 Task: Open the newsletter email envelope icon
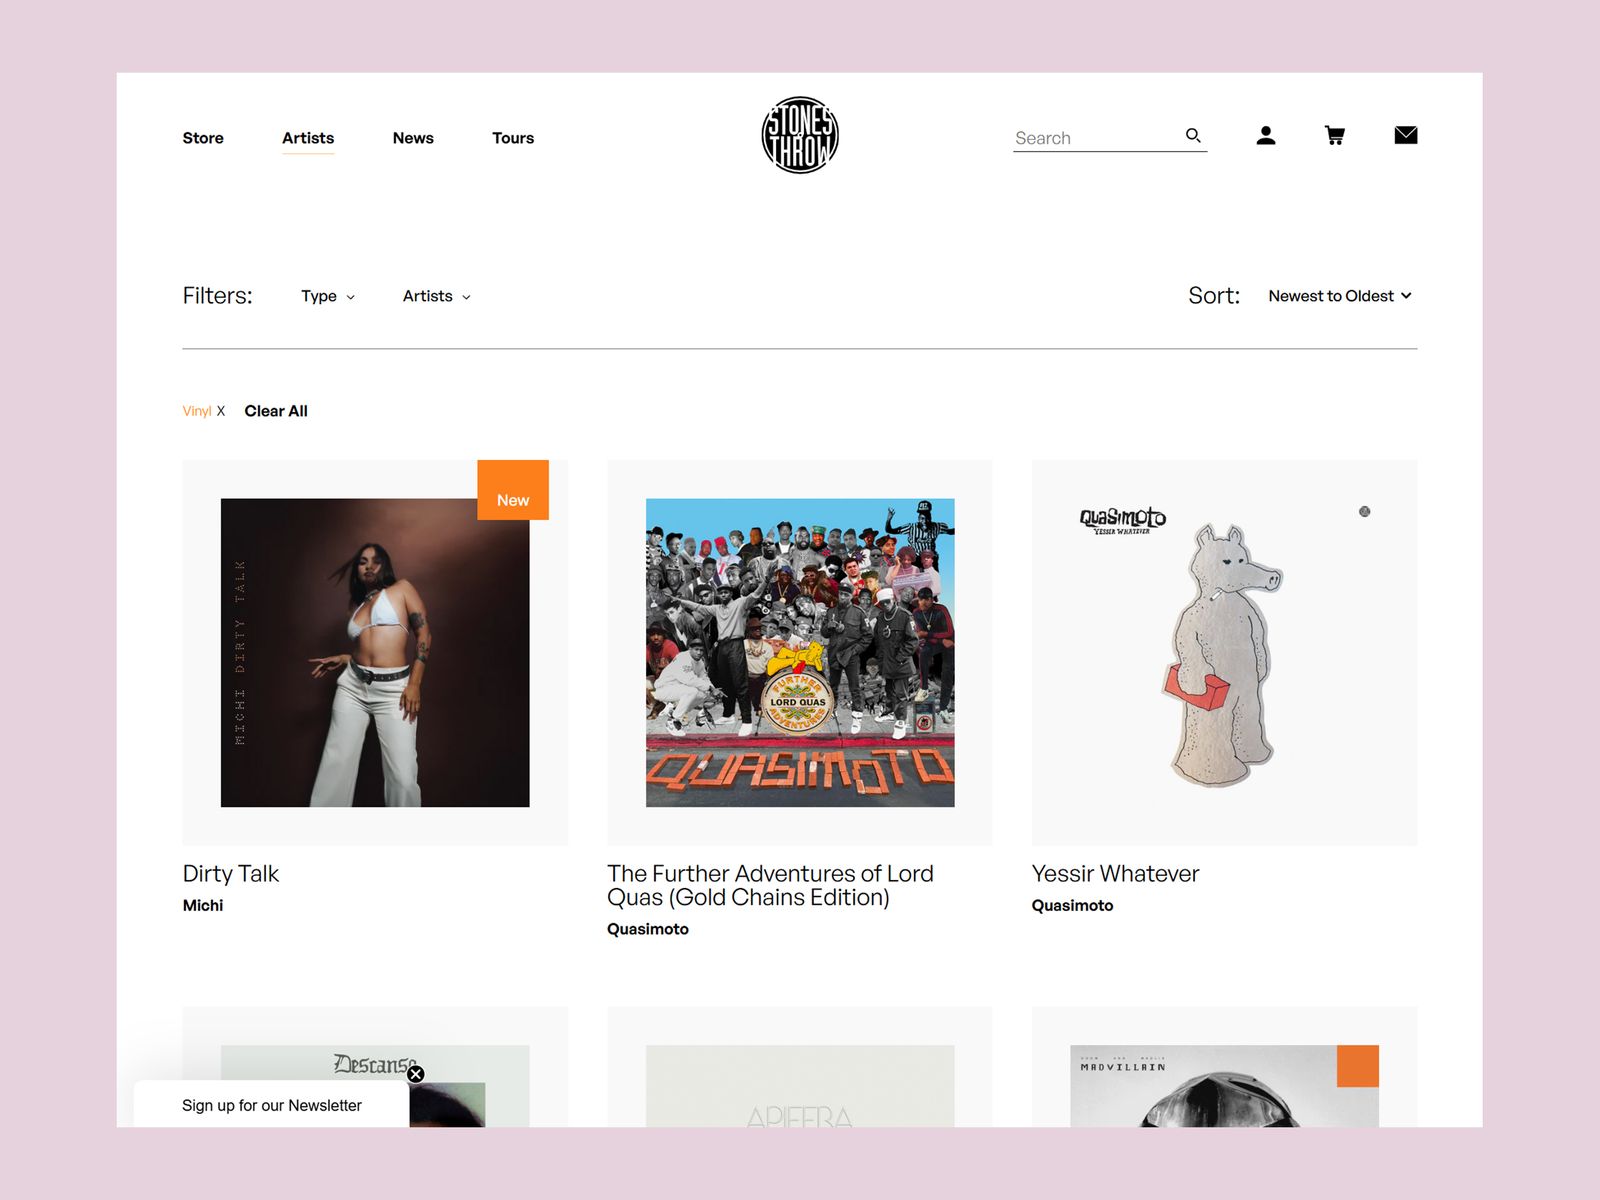(x=1405, y=135)
